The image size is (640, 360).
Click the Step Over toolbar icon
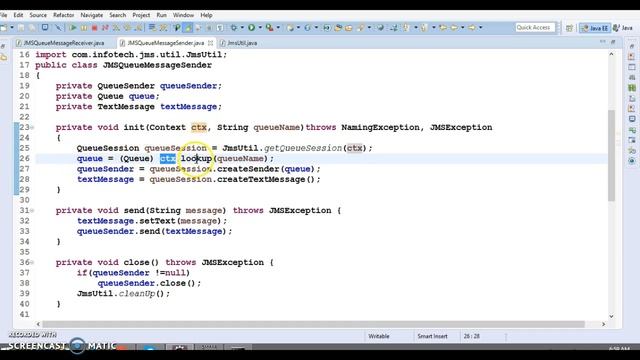[127, 28]
